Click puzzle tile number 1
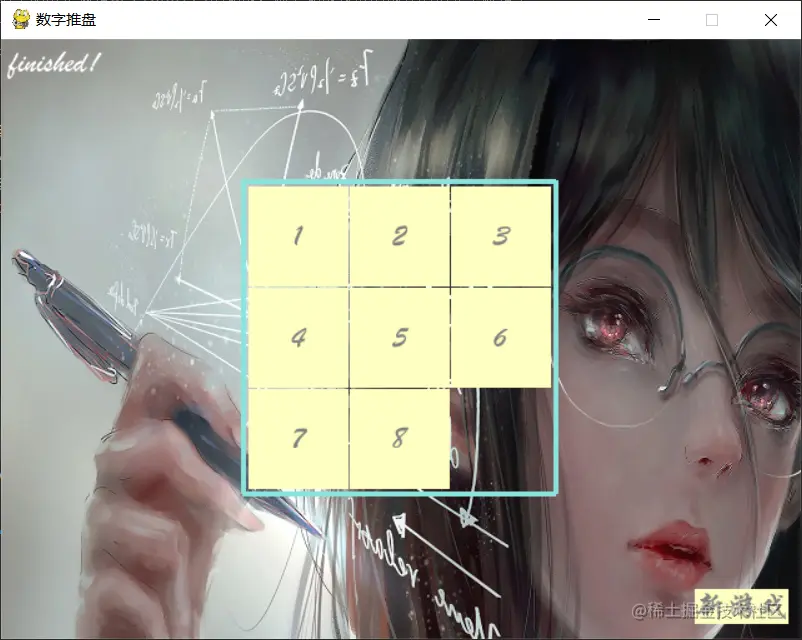 298,236
